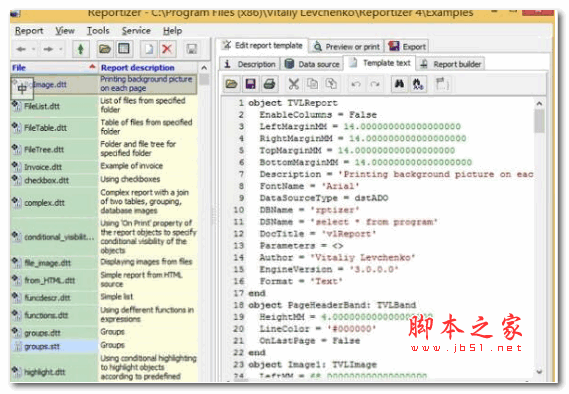Find text with binoculars icon
Viewport: 569px width, 394px height.
click(x=399, y=84)
